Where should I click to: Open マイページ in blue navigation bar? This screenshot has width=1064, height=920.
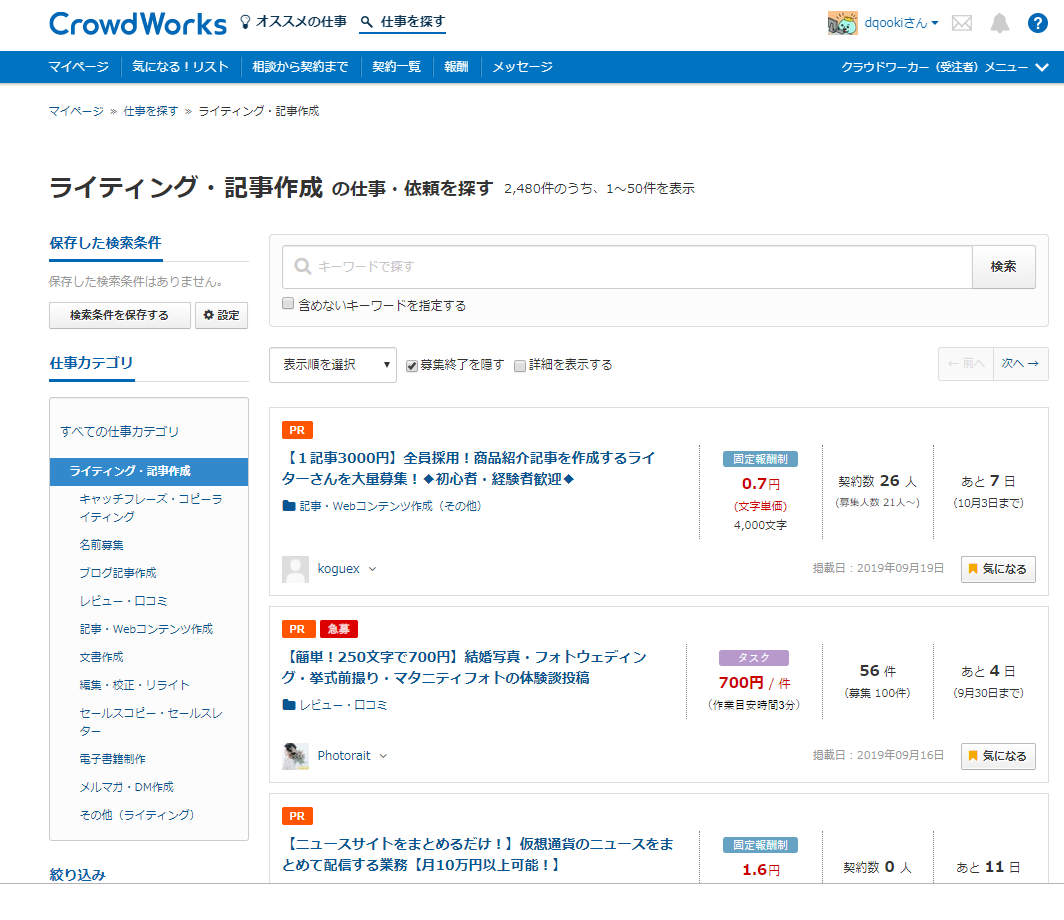pyautogui.click(x=79, y=67)
